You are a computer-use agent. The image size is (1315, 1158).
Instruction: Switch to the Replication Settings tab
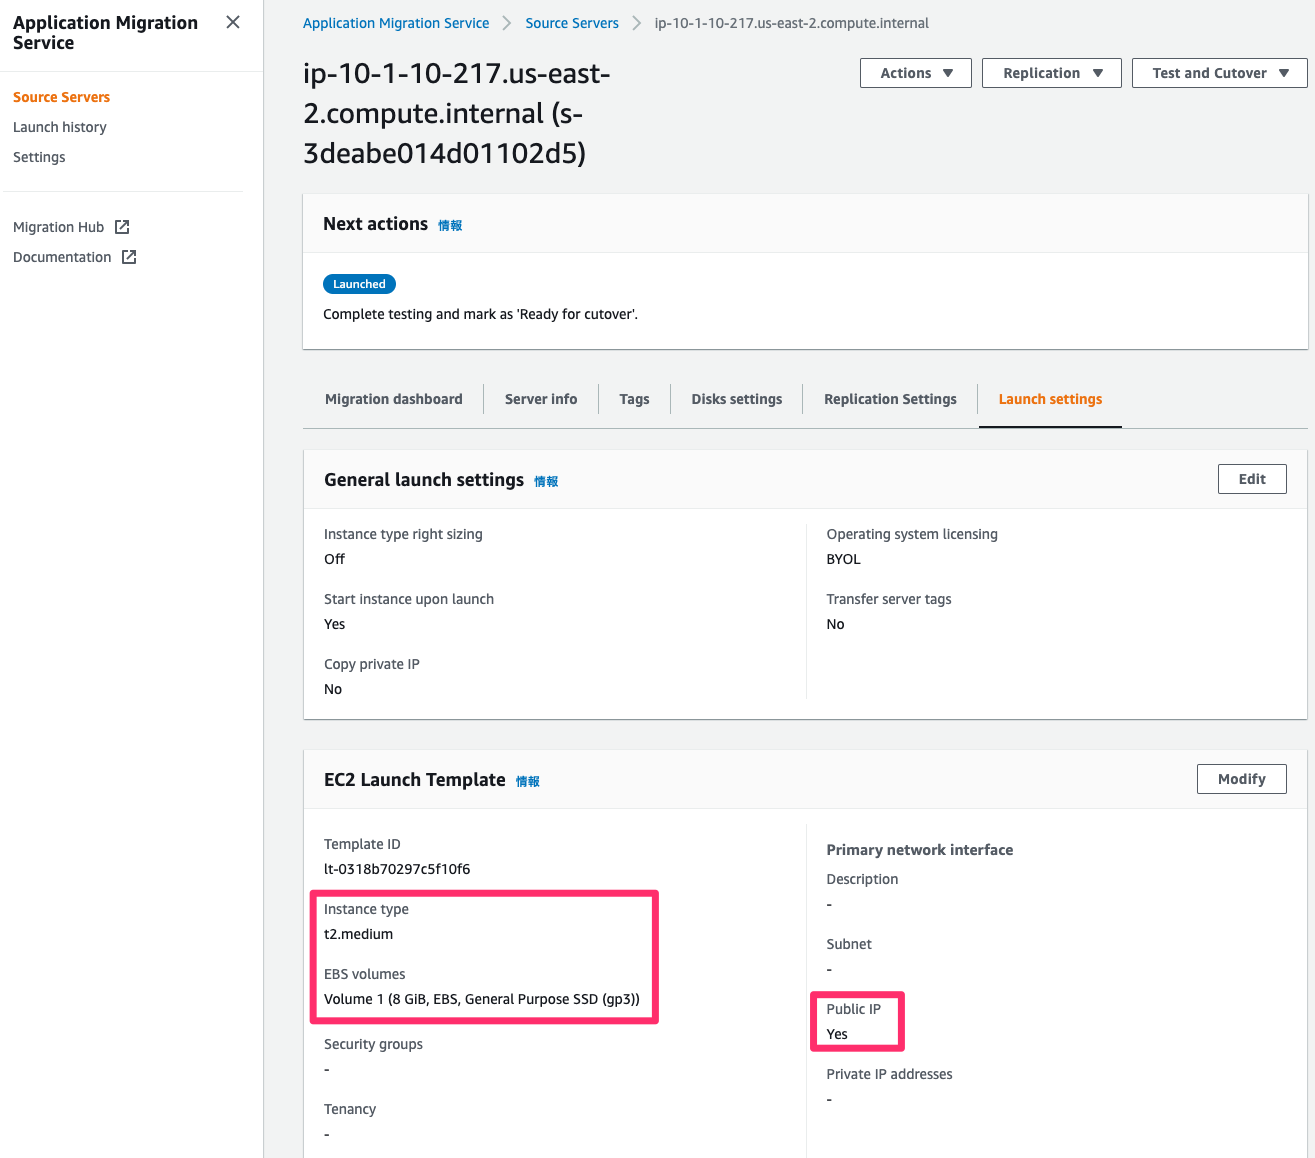tap(890, 399)
